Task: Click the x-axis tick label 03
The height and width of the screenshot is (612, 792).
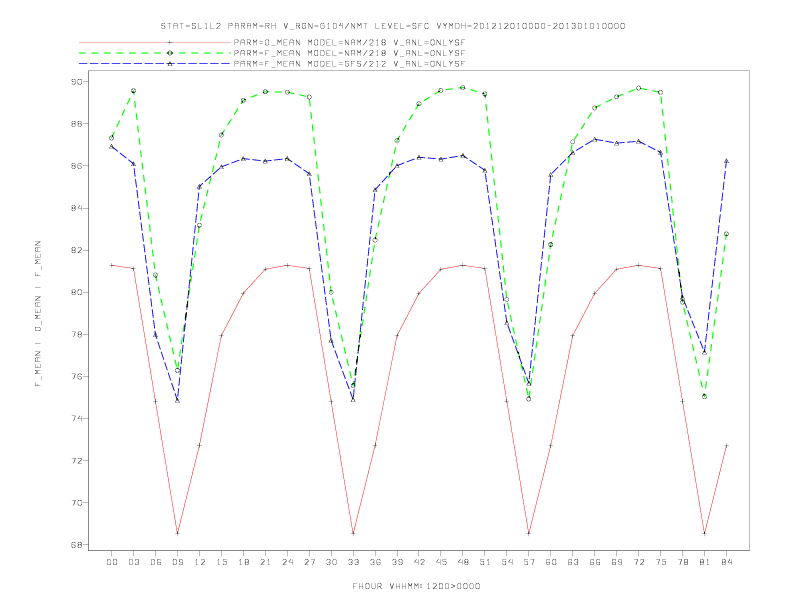Action: coord(133,562)
